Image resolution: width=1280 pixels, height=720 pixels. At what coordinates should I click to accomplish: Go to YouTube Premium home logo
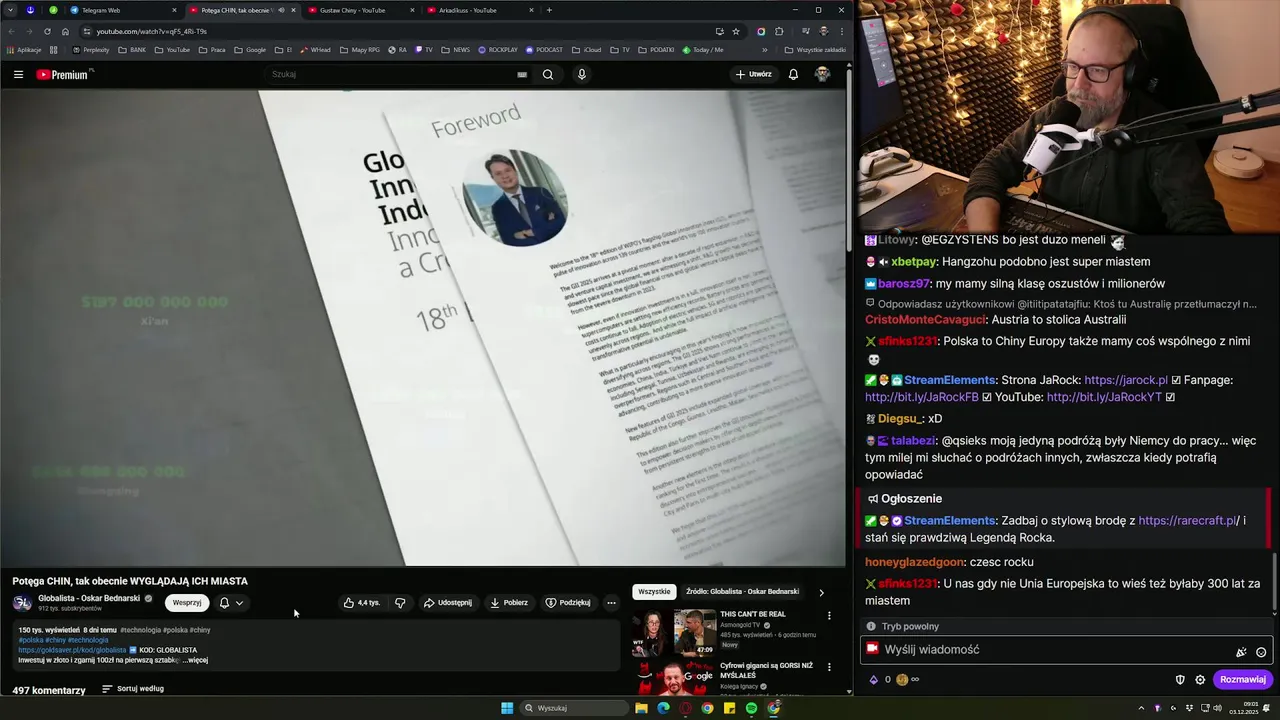click(64, 74)
